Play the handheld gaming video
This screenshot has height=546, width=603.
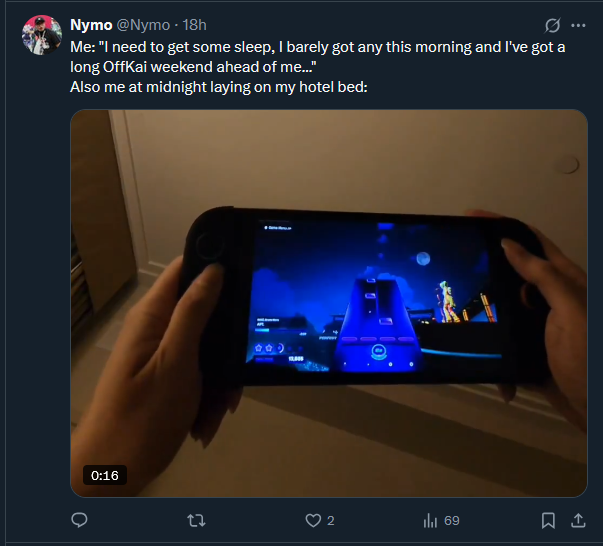tap(329, 303)
